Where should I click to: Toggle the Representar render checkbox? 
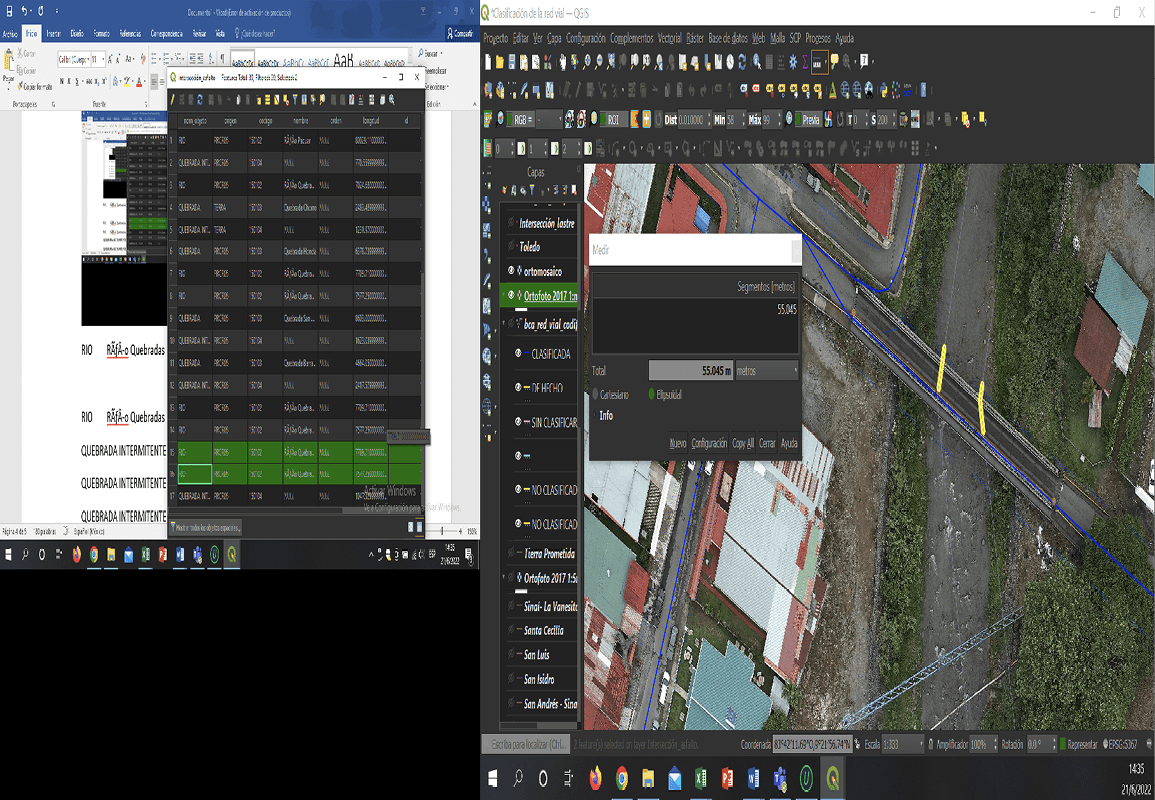[x=1064, y=745]
